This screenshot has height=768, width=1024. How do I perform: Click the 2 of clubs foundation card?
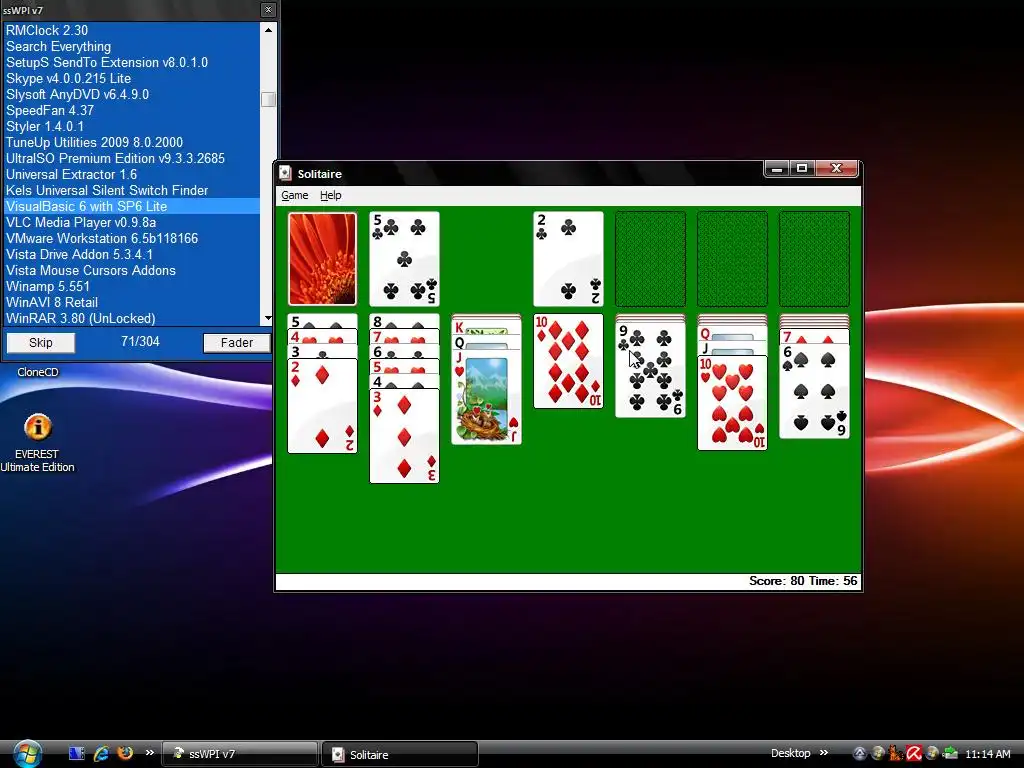(568, 259)
